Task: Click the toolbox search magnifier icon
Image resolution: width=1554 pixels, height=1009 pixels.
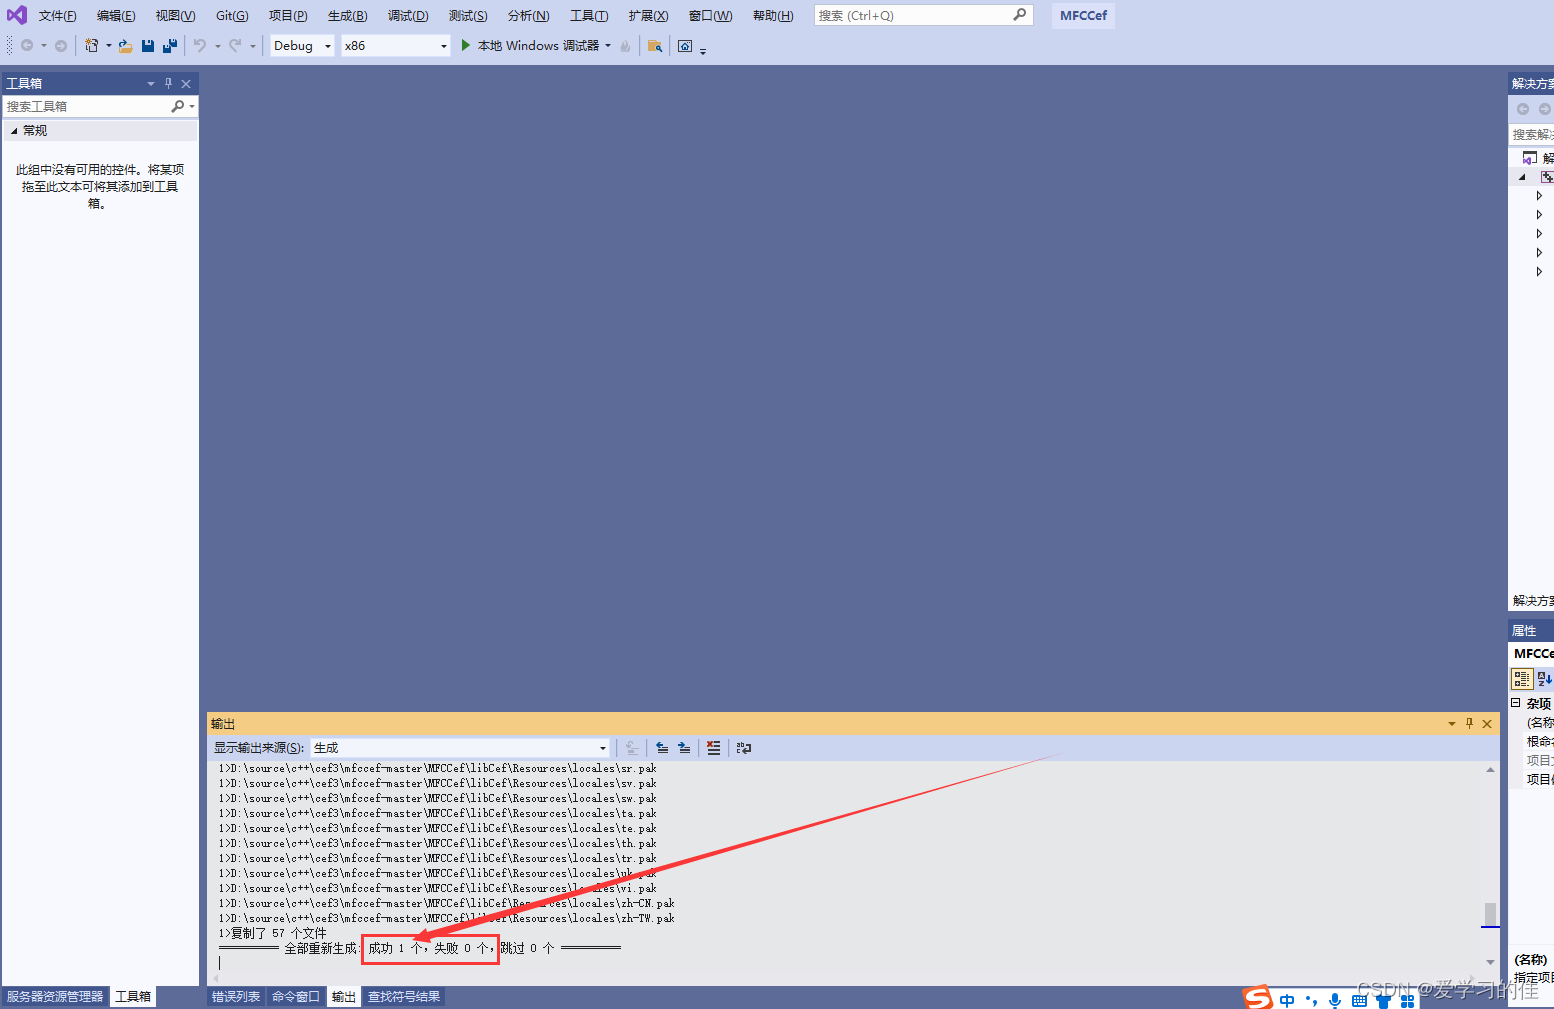Action: tap(178, 106)
